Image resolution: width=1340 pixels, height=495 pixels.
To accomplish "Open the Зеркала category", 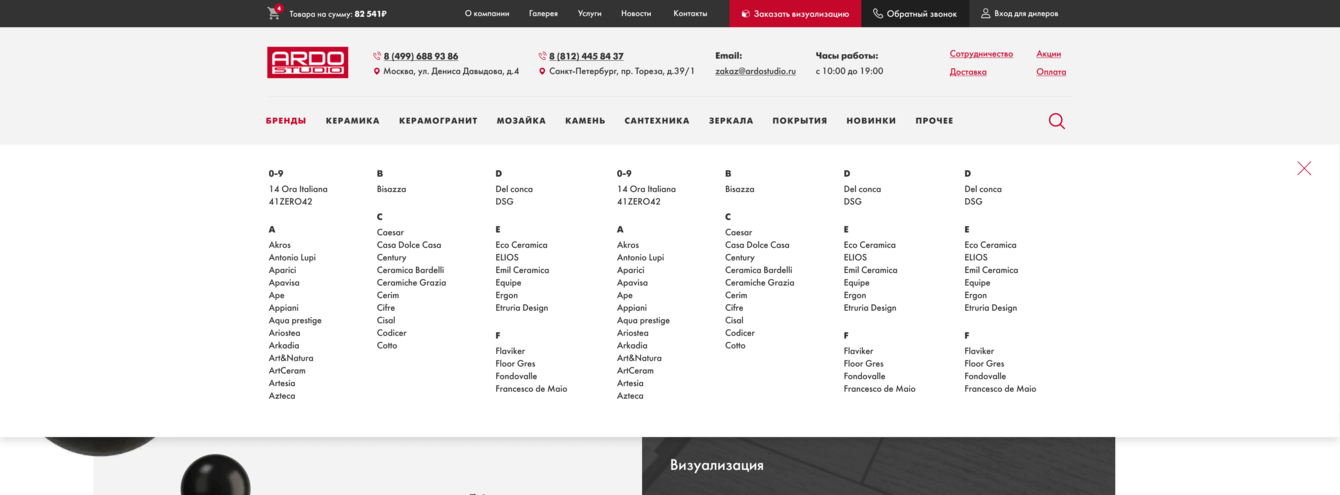I will (731, 121).
